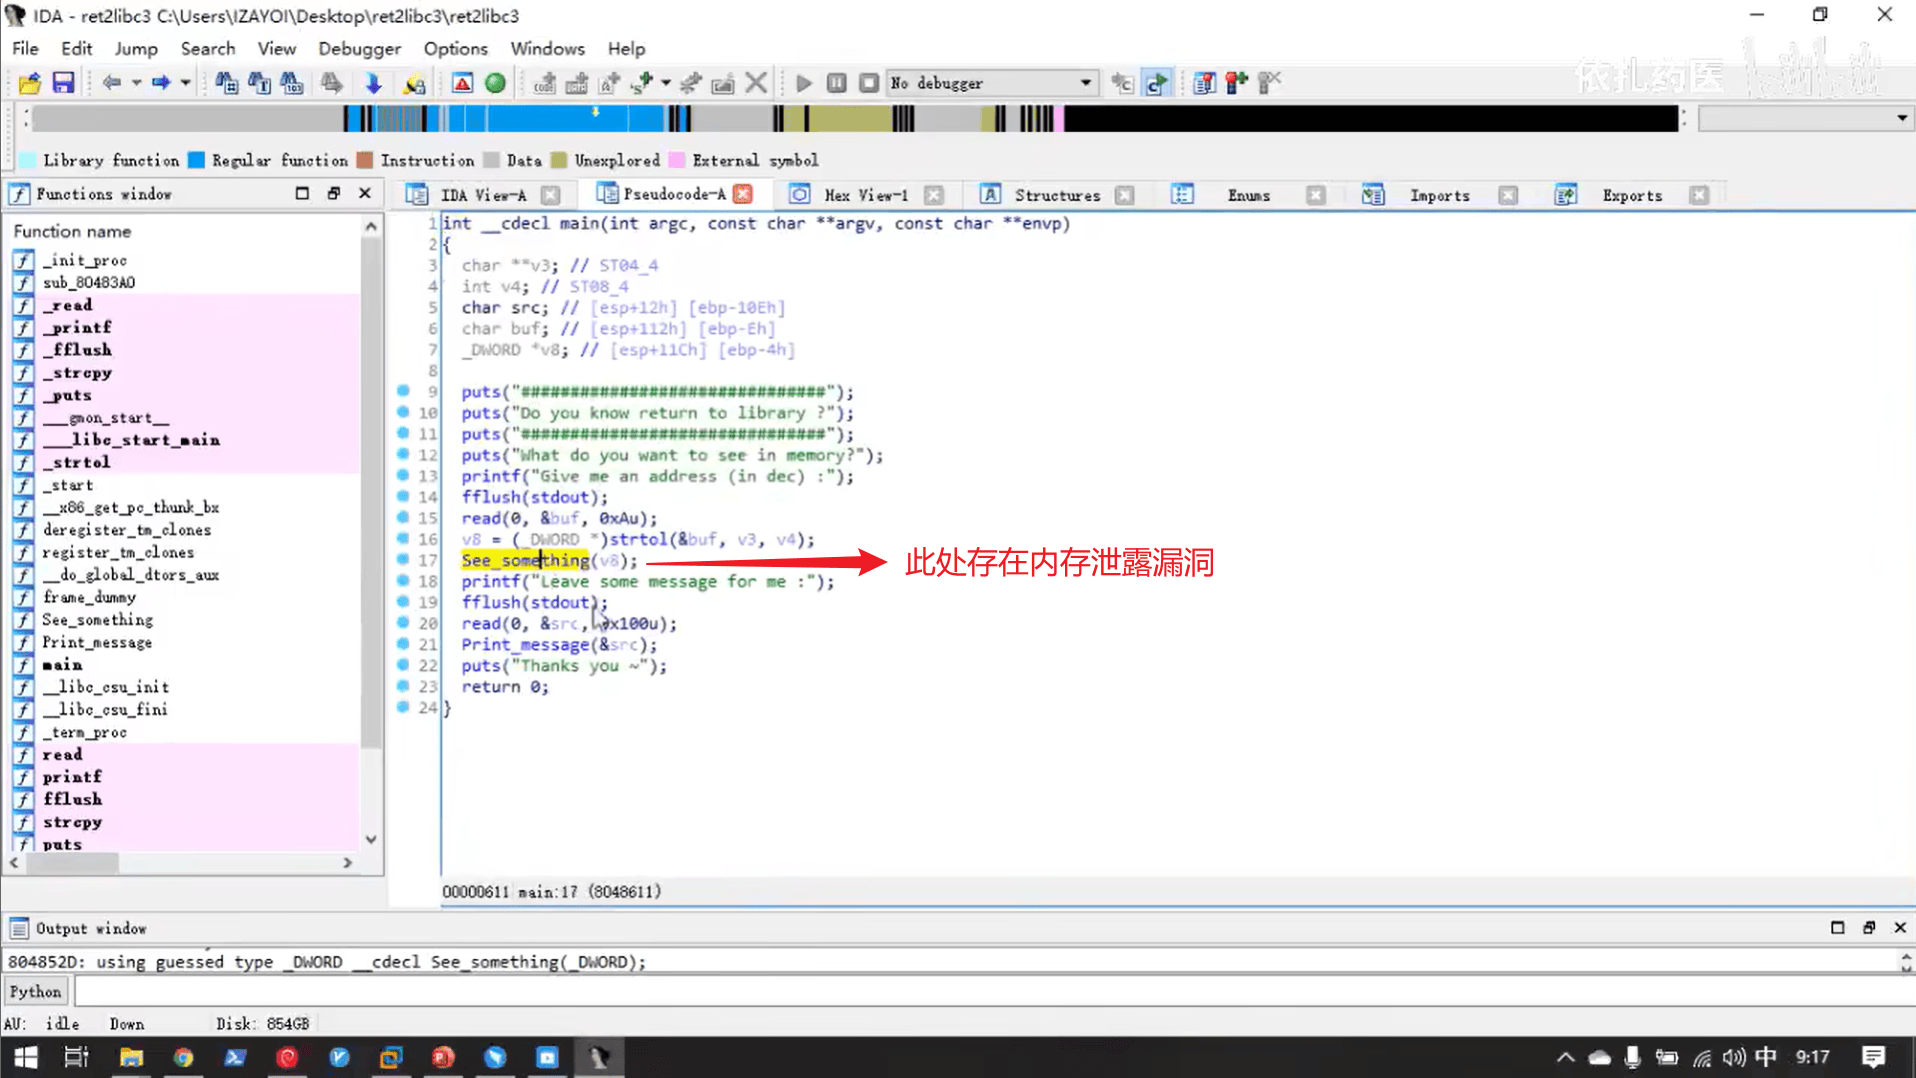Image resolution: width=1916 pixels, height=1078 pixels.
Task: Open the dropdown beside the Jump forward arrow
Action: pyautogui.click(x=185, y=83)
